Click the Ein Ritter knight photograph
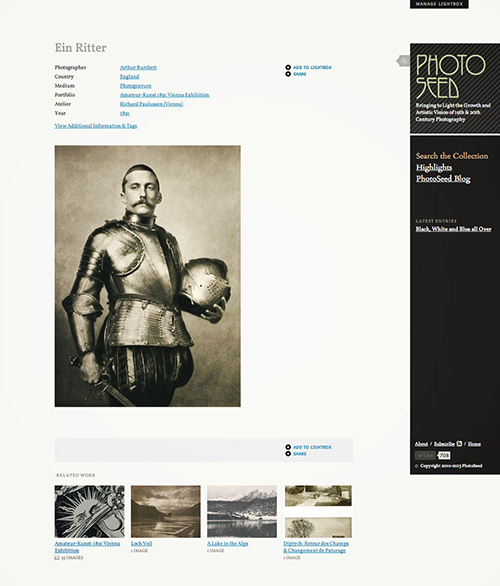 (x=148, y=276)
